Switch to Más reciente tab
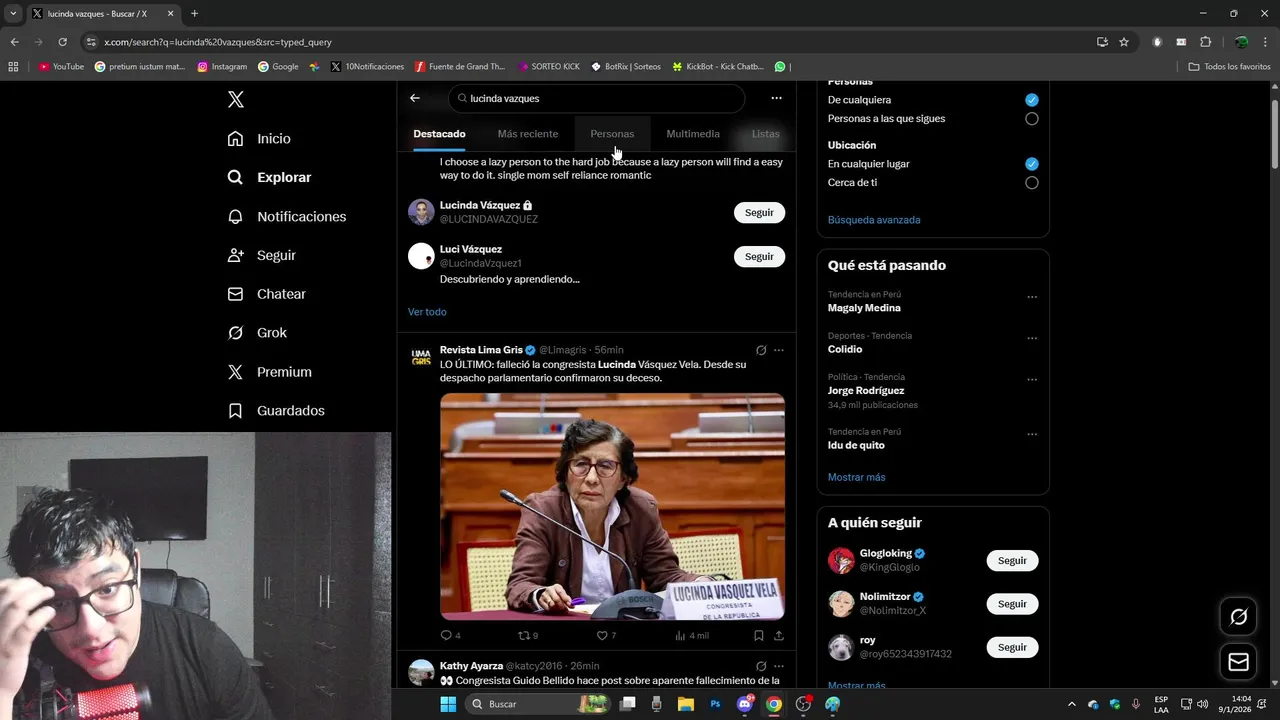 528,134
